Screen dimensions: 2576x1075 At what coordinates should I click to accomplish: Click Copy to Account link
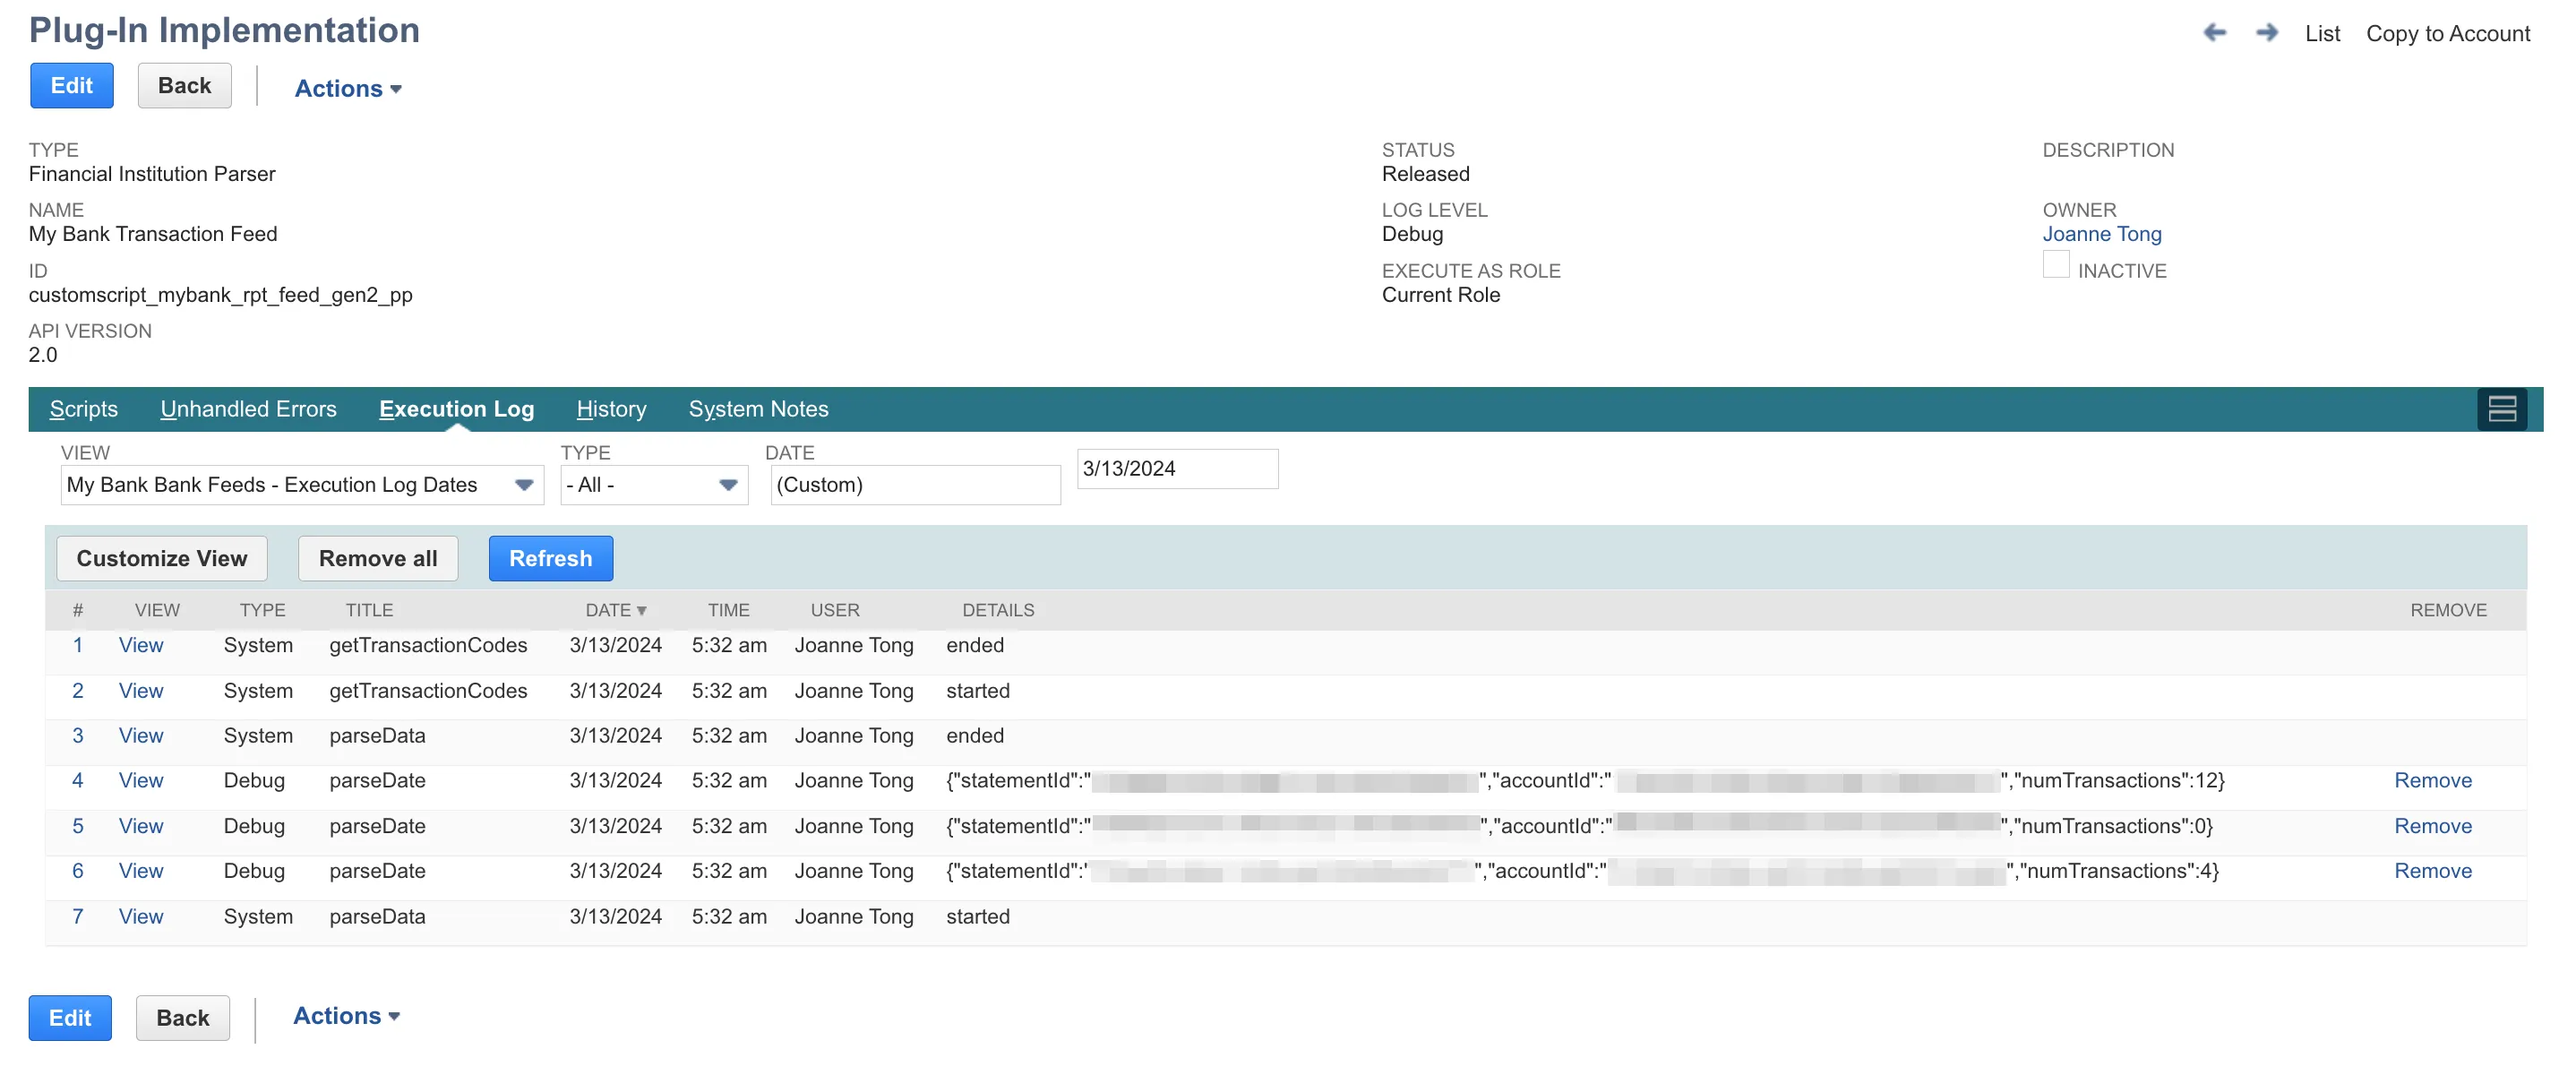coord(2447,33)
